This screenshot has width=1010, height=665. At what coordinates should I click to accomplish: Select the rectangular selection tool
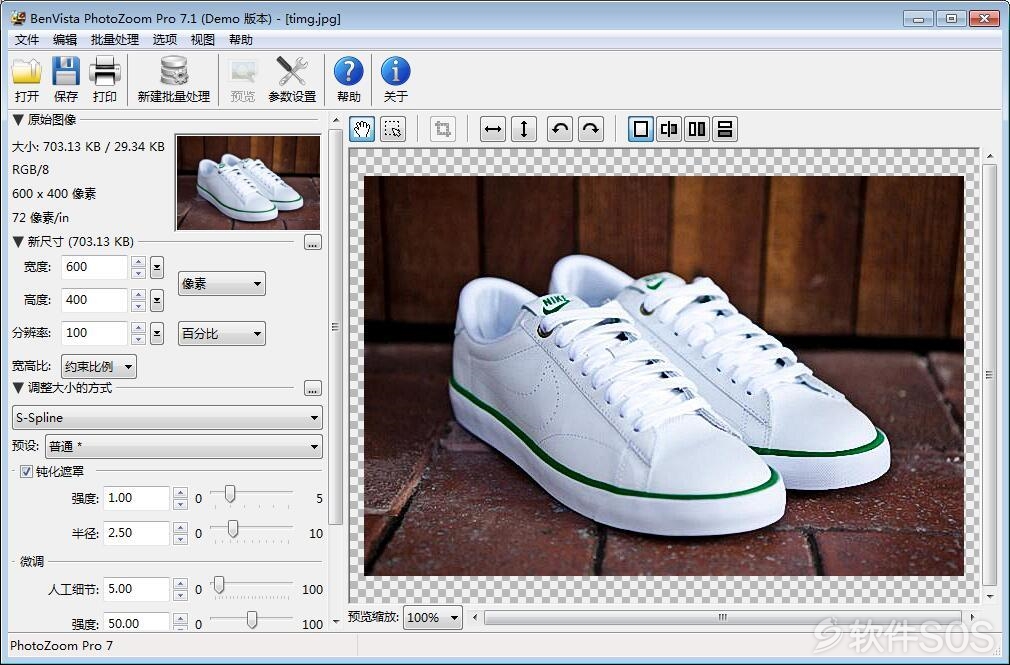pos(393,129)
